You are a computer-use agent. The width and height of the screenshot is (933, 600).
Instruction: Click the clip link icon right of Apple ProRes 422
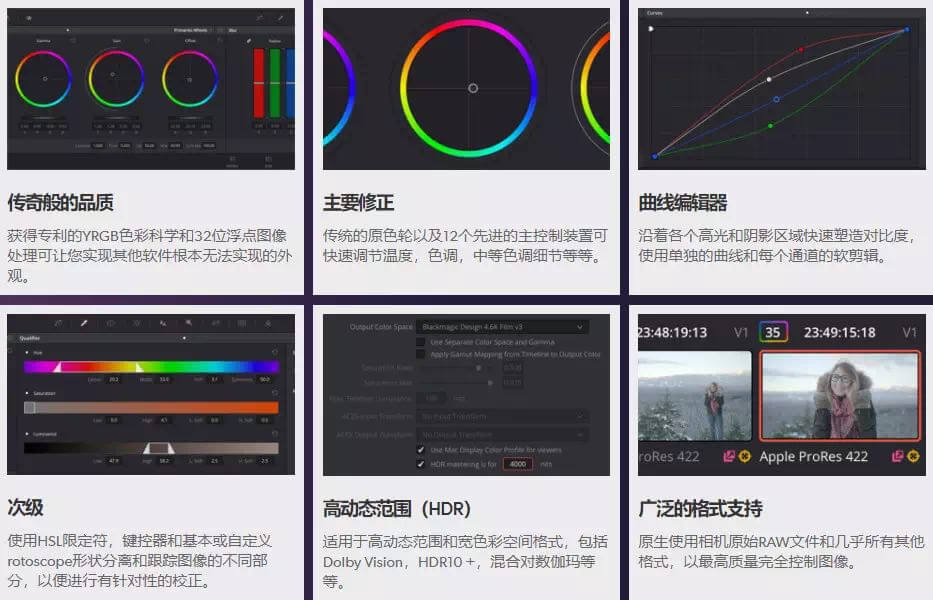897,457
